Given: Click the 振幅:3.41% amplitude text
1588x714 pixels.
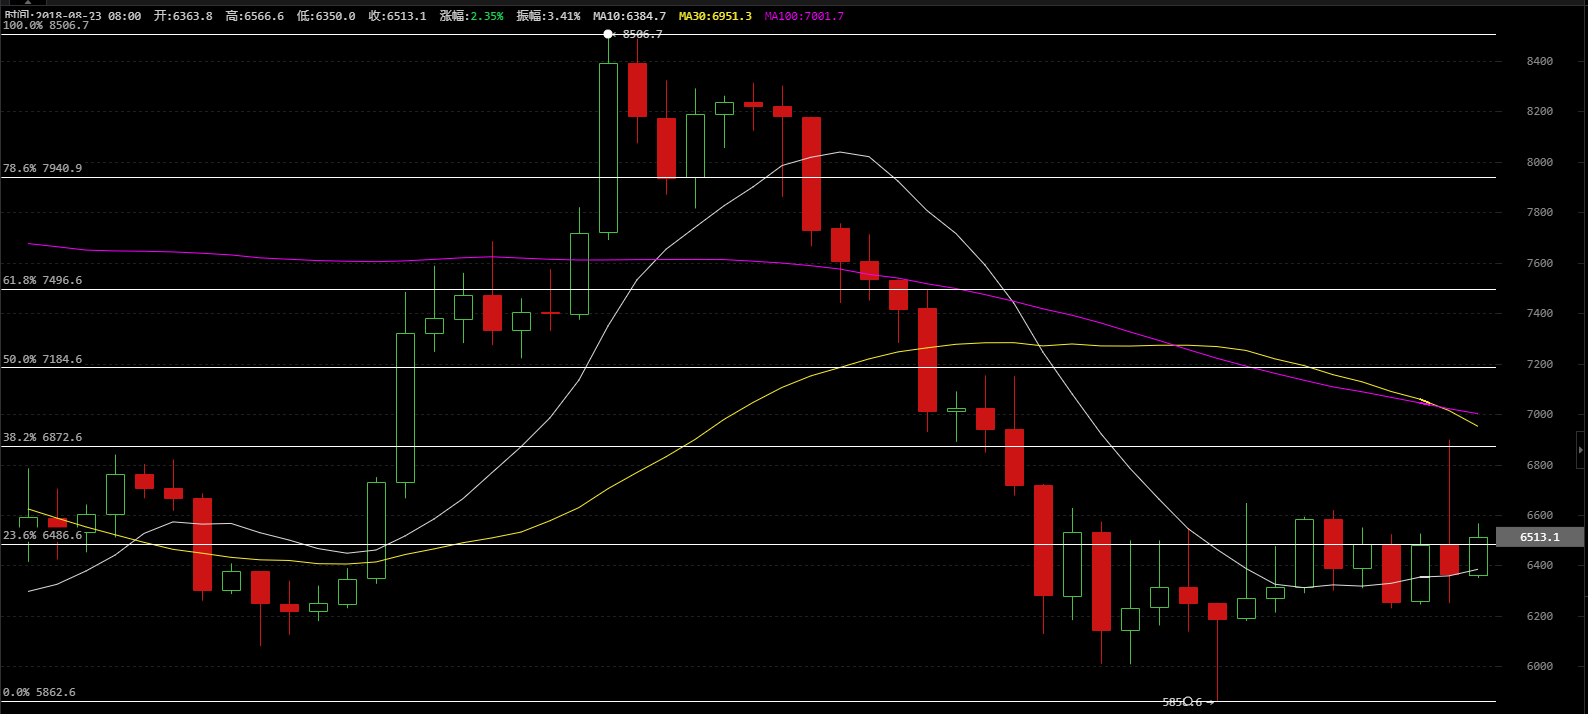Looking at the screenshot, I should tap(548, 16).
